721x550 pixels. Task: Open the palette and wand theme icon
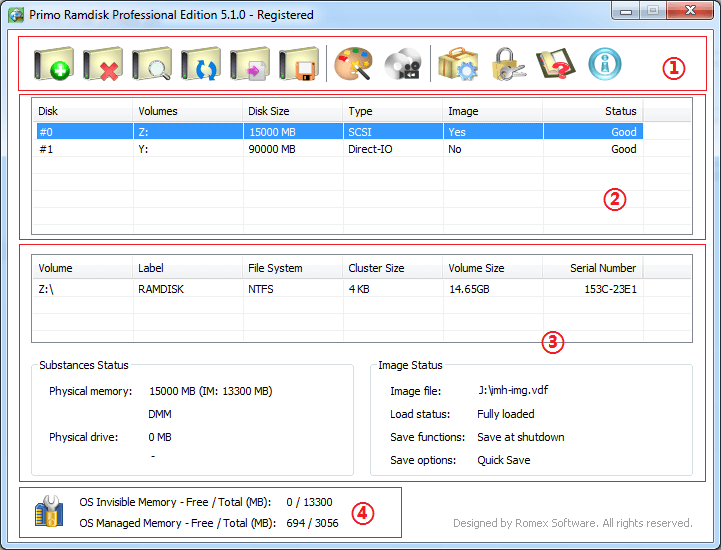click(x=353, y=64)
